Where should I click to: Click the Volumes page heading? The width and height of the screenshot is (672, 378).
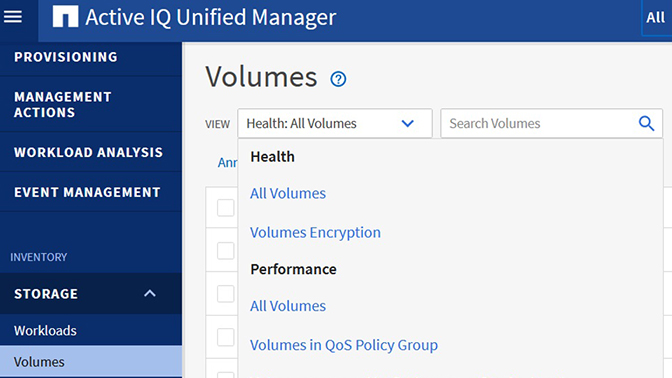pos(261,77)
